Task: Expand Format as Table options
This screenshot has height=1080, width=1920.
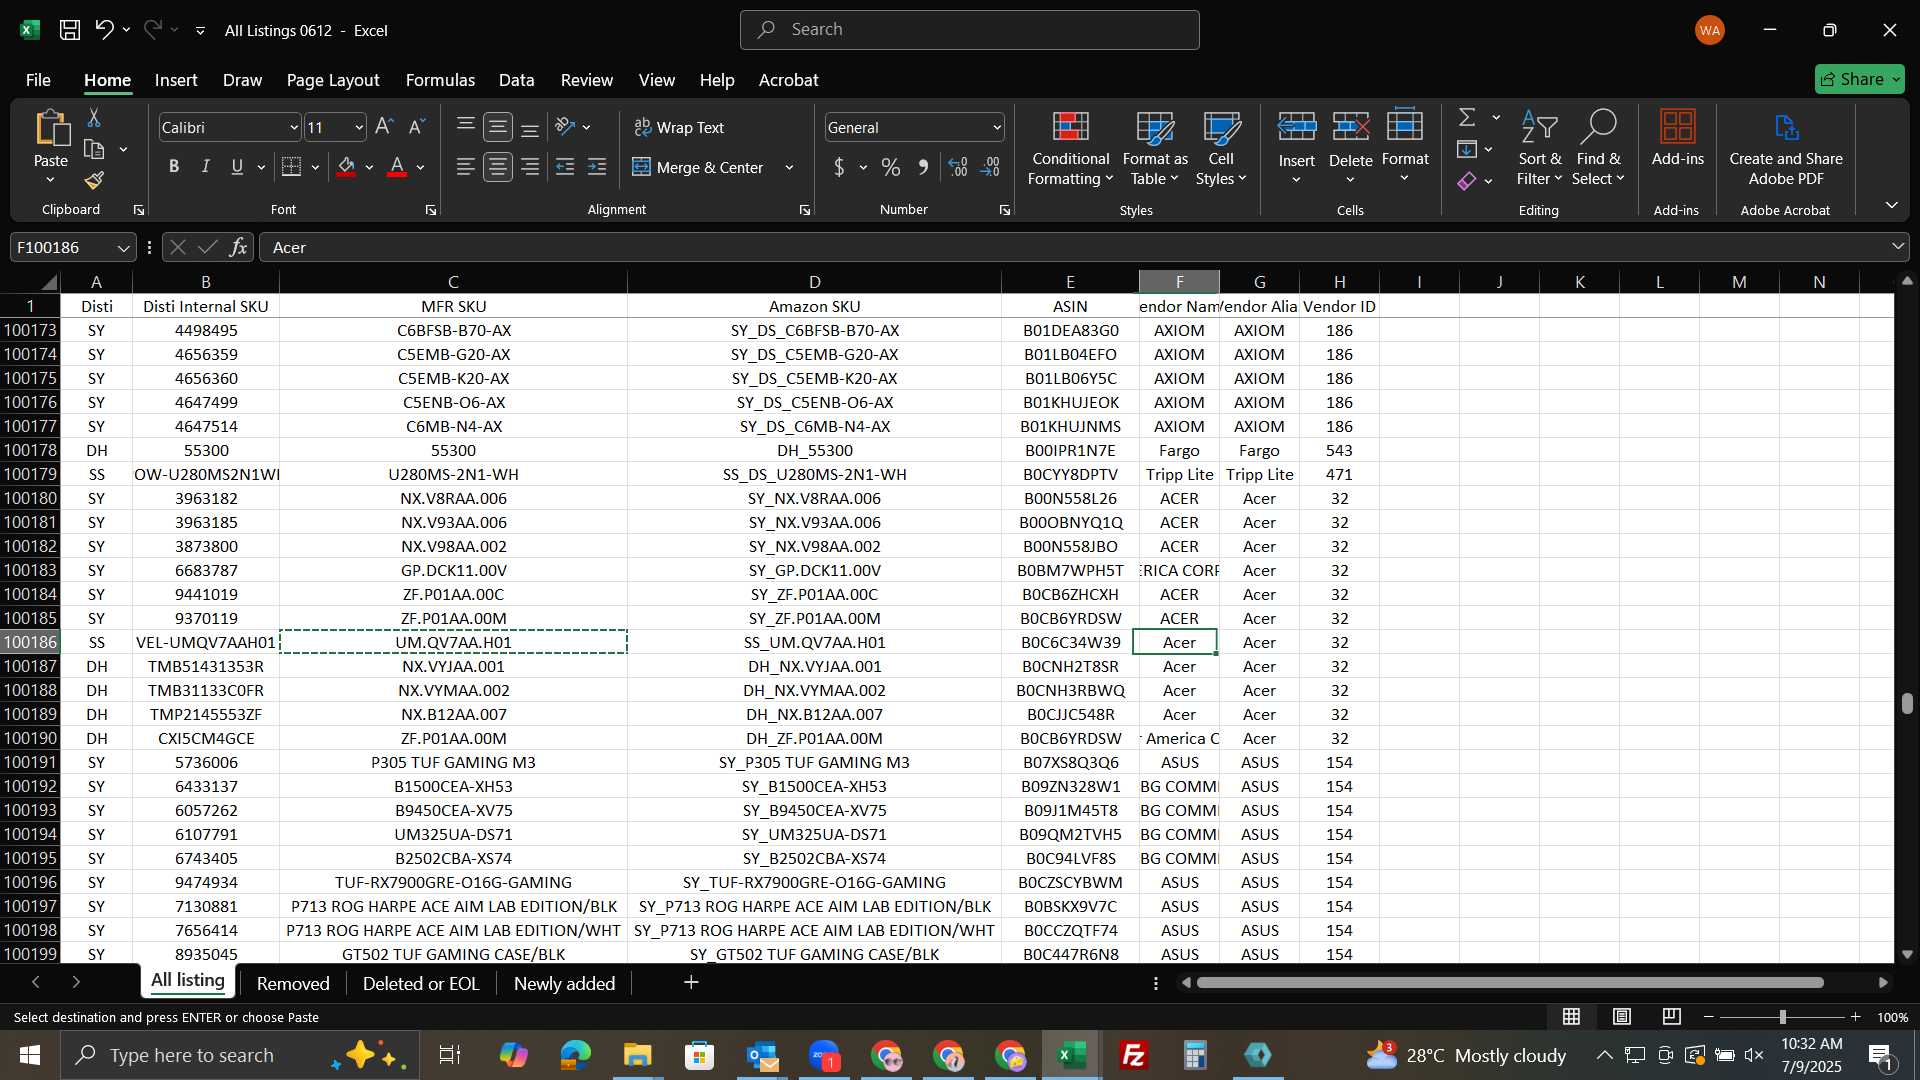Action: (x=1155, y=148)
